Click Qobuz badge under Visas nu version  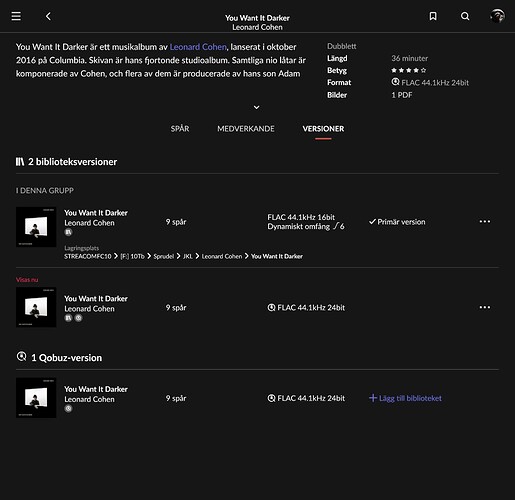coord(78,318)
